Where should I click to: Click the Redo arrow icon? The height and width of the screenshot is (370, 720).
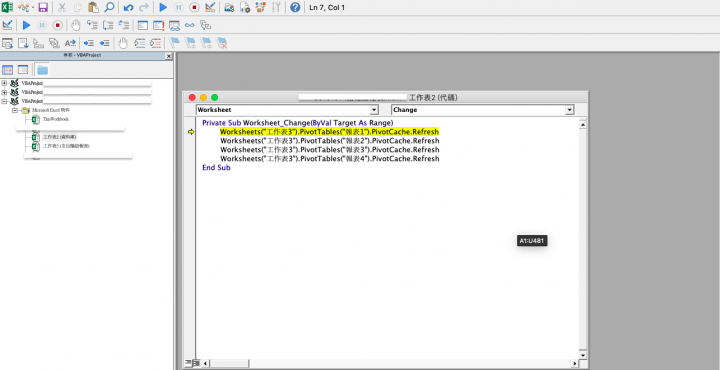coord(144,7)
